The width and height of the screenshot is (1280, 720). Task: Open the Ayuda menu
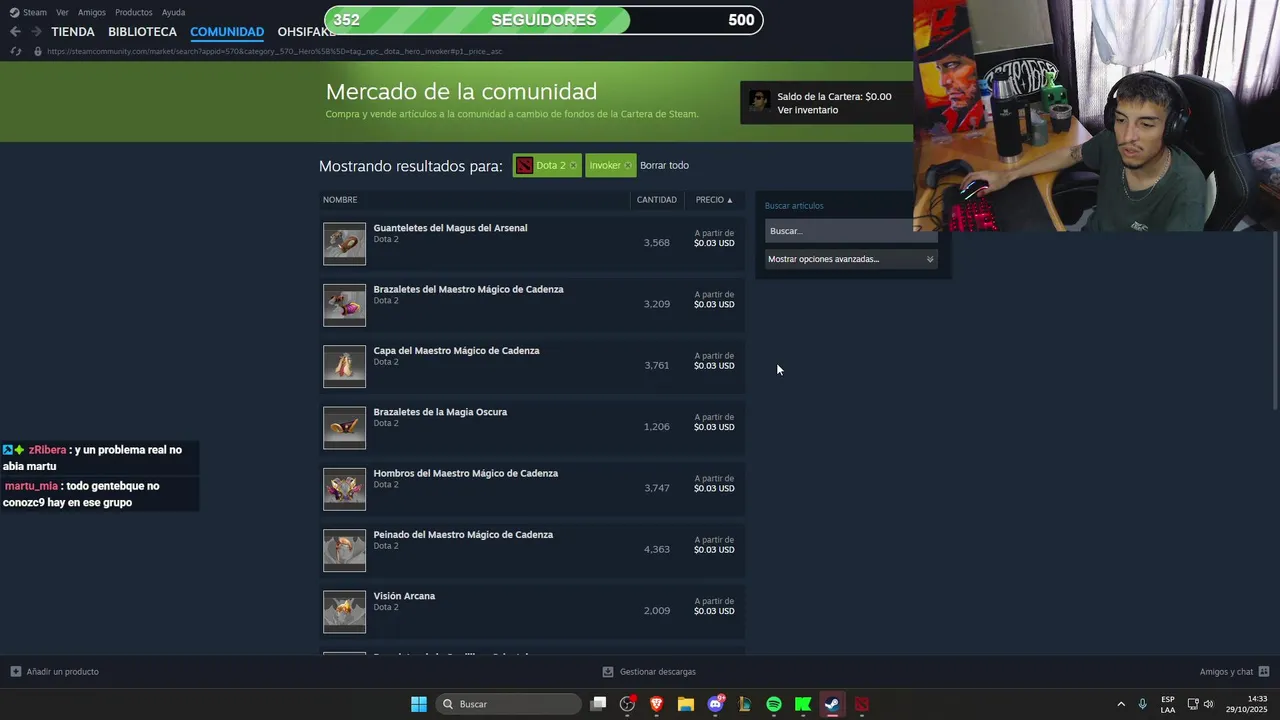pyautogui.click(x=173, y=12)
